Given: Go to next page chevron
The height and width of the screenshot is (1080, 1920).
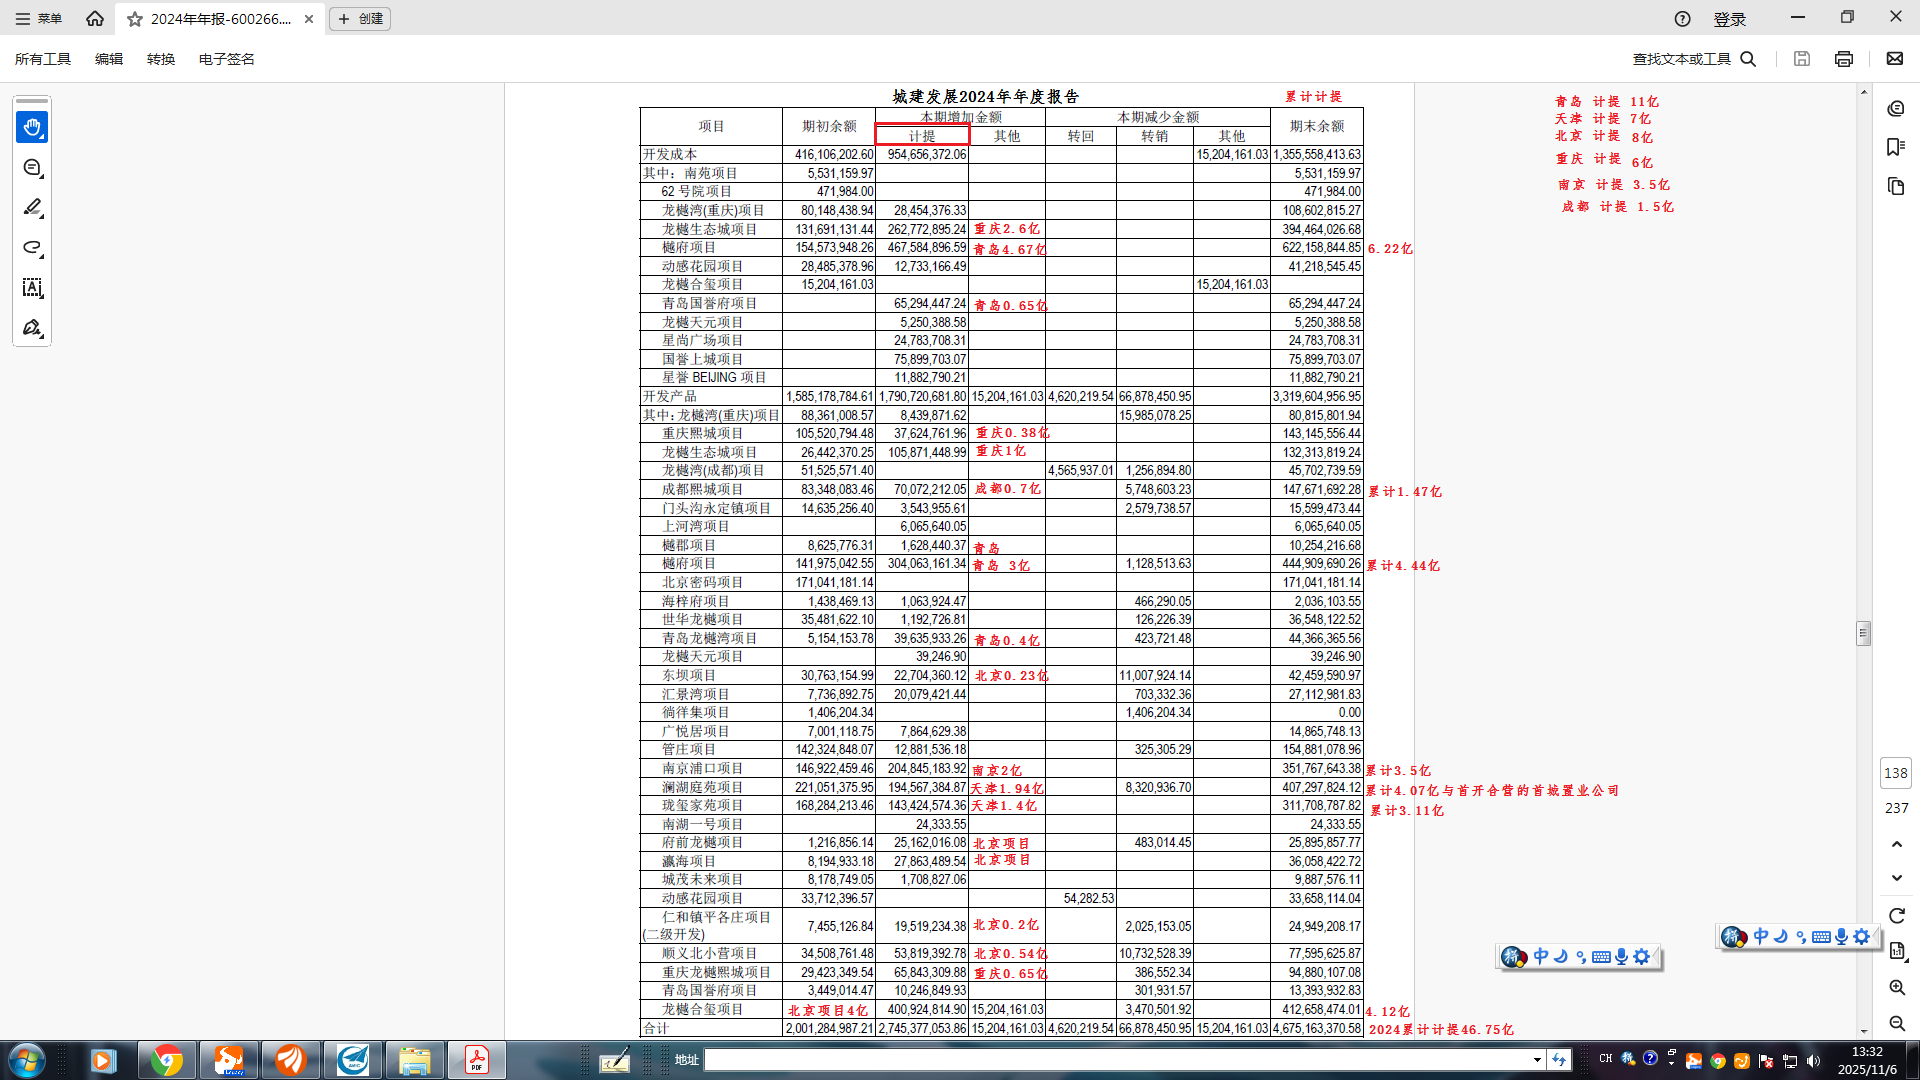Looking at the screenshot, I should [x=1897, y=878].
